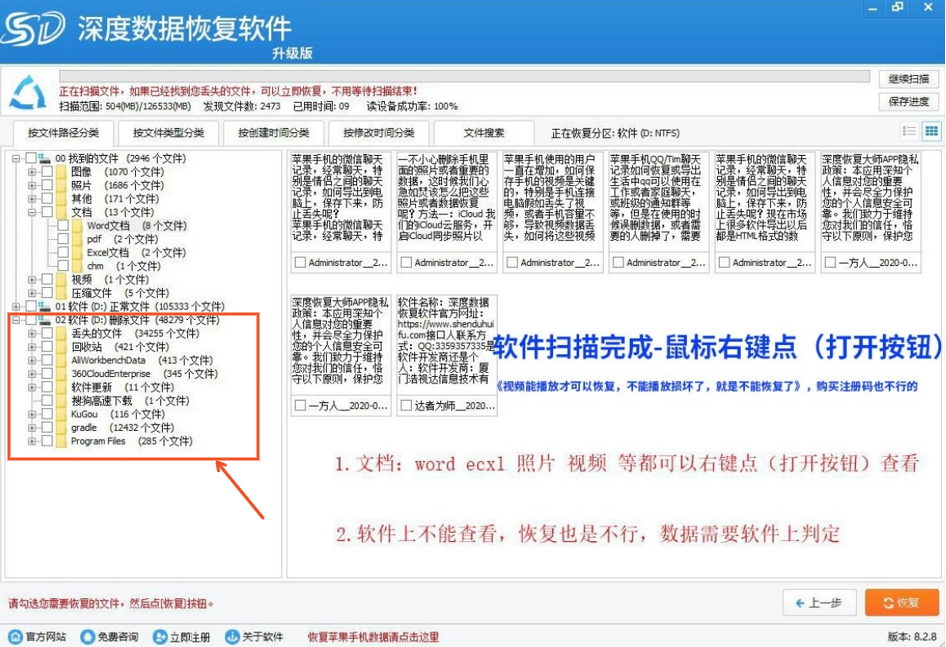Click the 官方网站 home icon
Image resolution: width=946 pixels, height=647 pixels.
tap(15, 636)
